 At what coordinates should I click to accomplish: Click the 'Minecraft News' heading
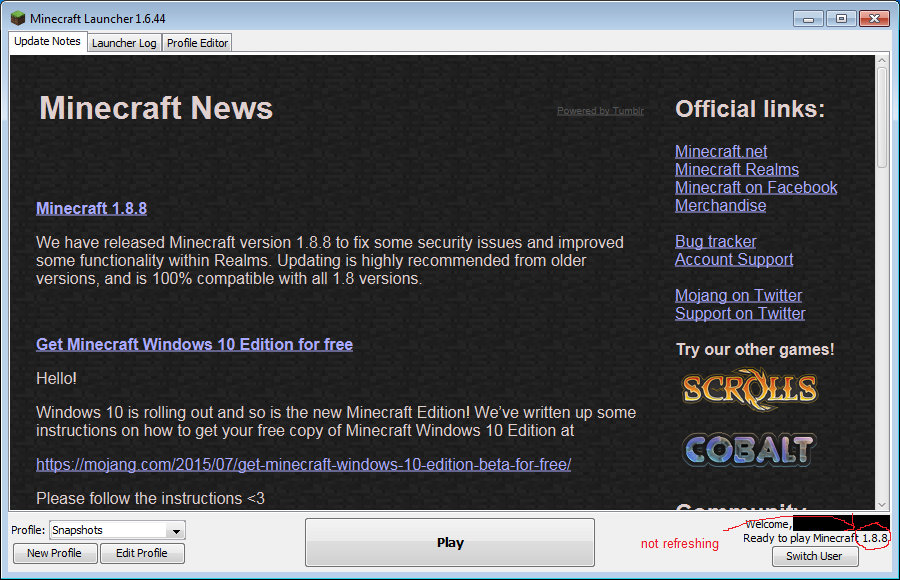point(156,108)
